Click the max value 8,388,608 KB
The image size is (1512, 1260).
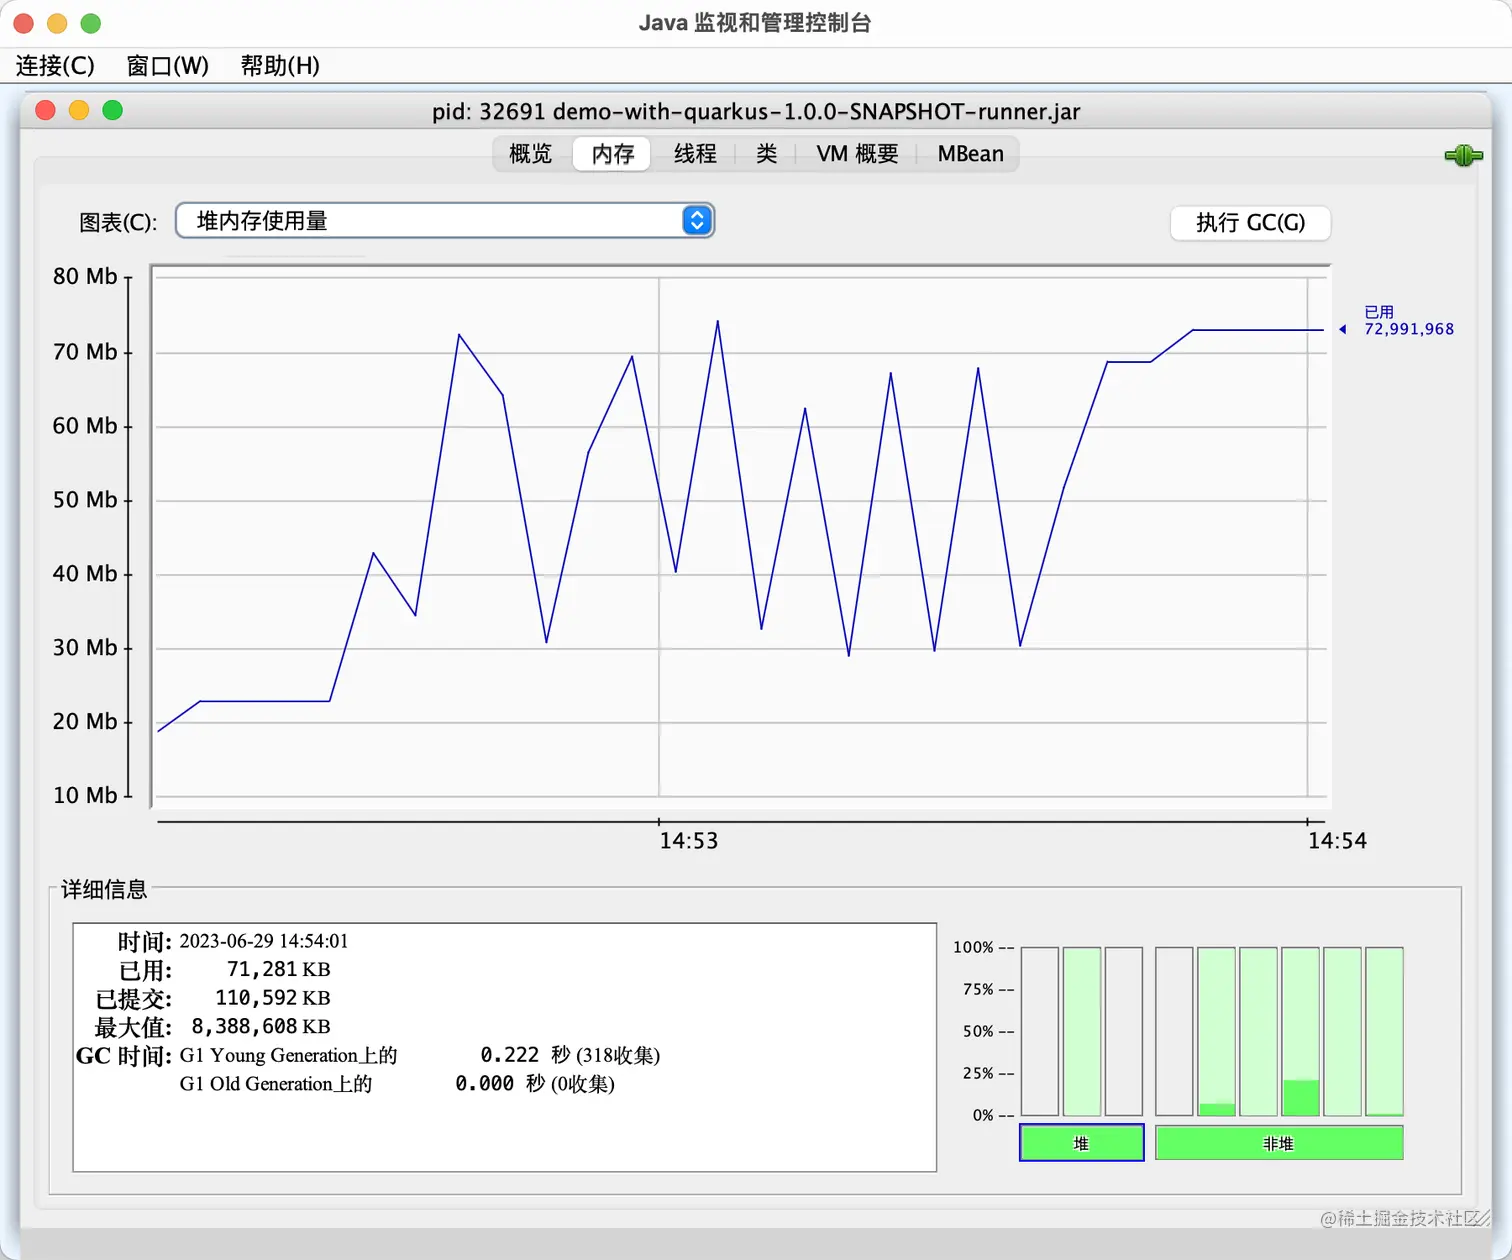point(260,1026)
